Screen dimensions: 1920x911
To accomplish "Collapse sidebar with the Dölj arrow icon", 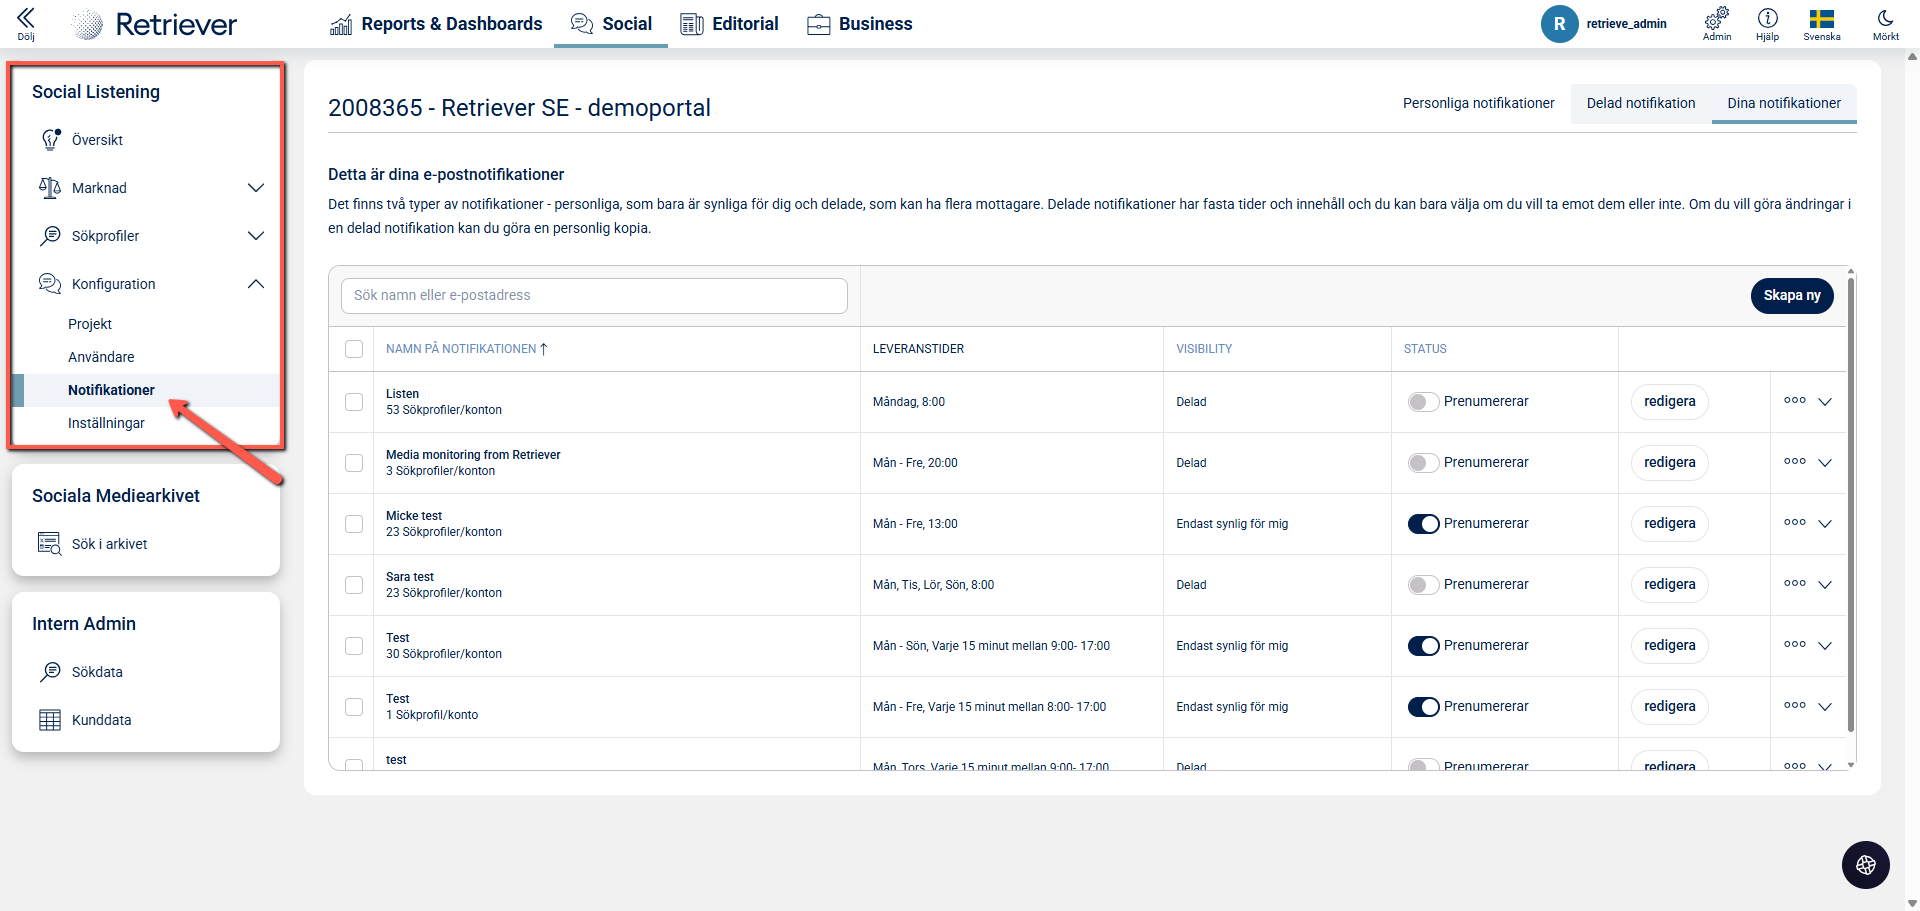I will click(x=26, y=18).
